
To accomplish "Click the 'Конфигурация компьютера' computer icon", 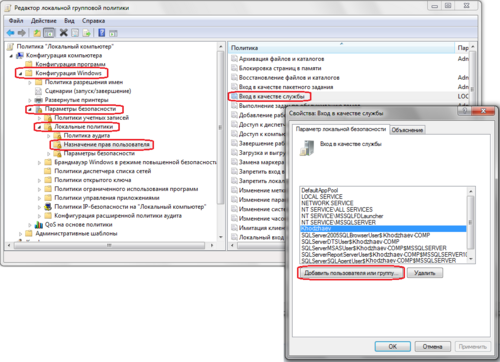I will 20,55.
